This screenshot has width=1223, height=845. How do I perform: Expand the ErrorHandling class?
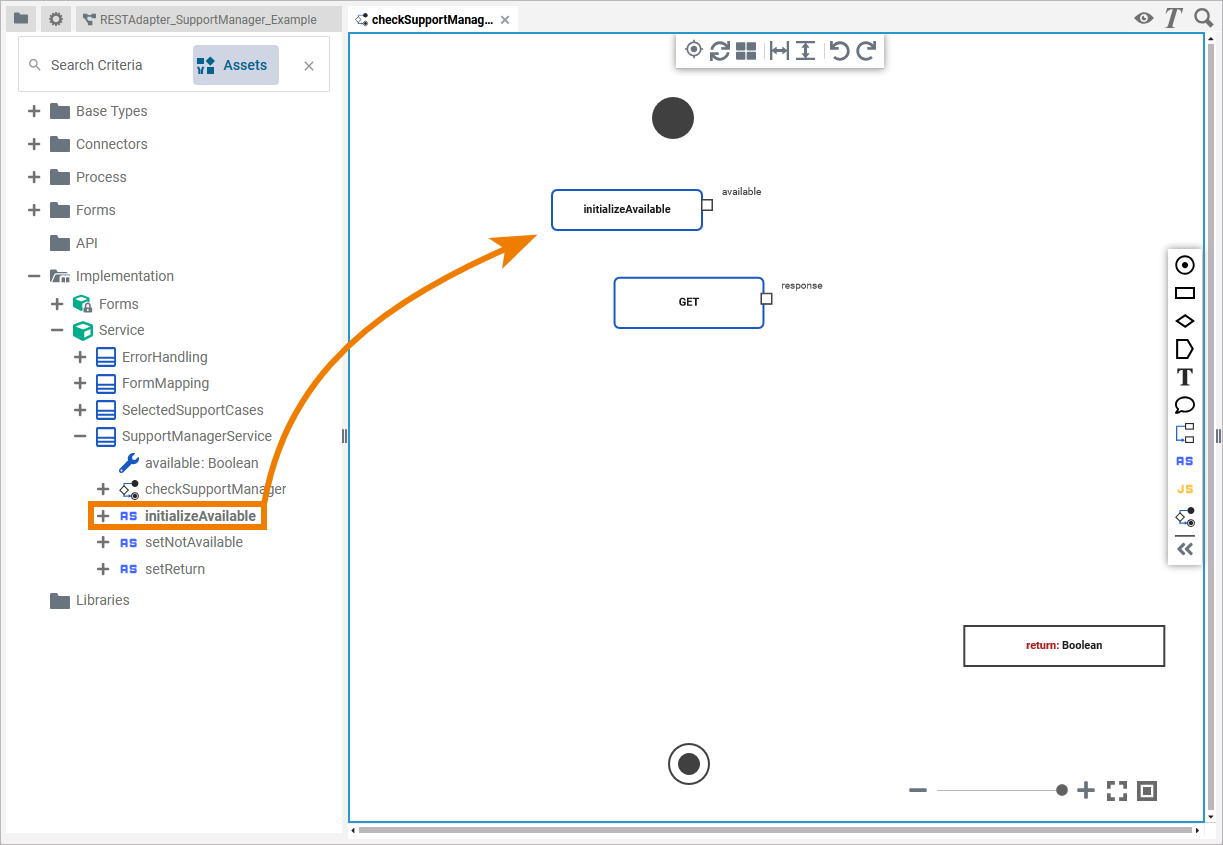tap(80, 357)
